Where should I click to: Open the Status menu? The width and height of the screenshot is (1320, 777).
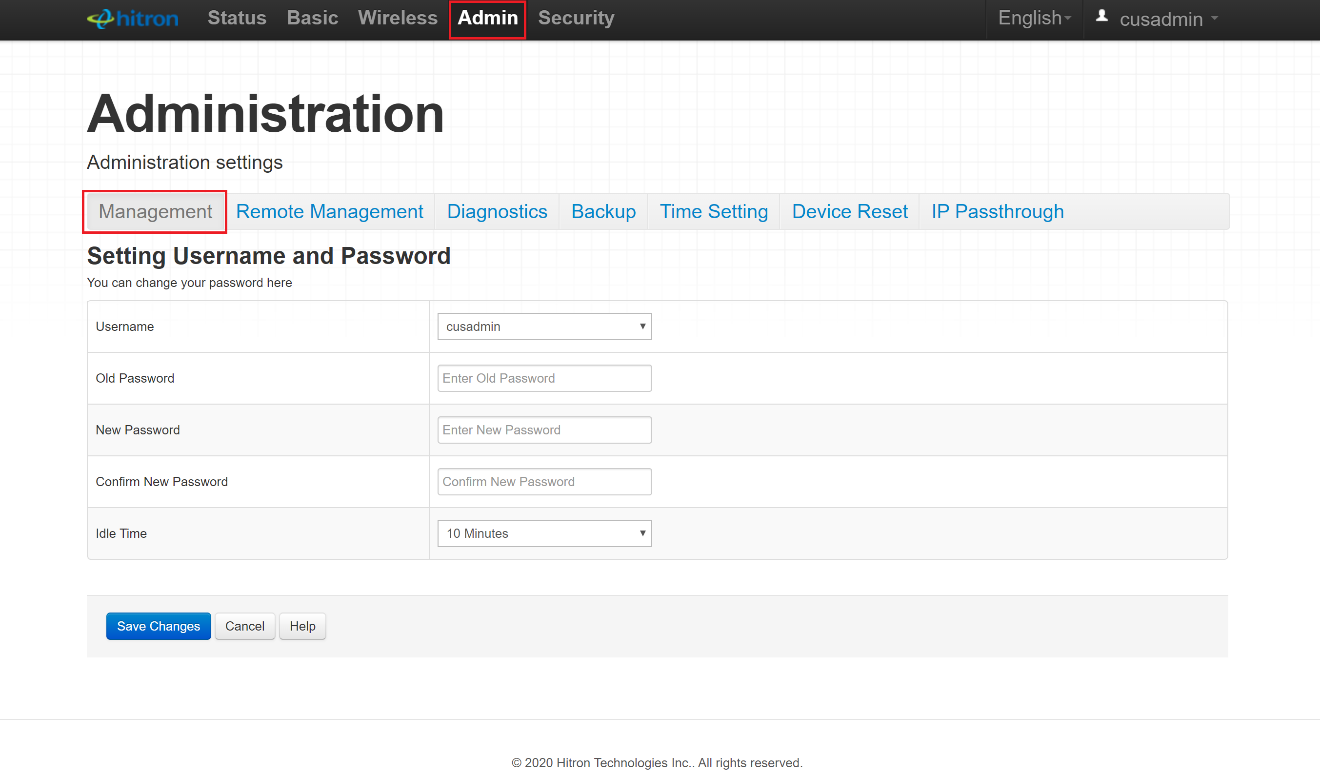click(x=237, y=18)
